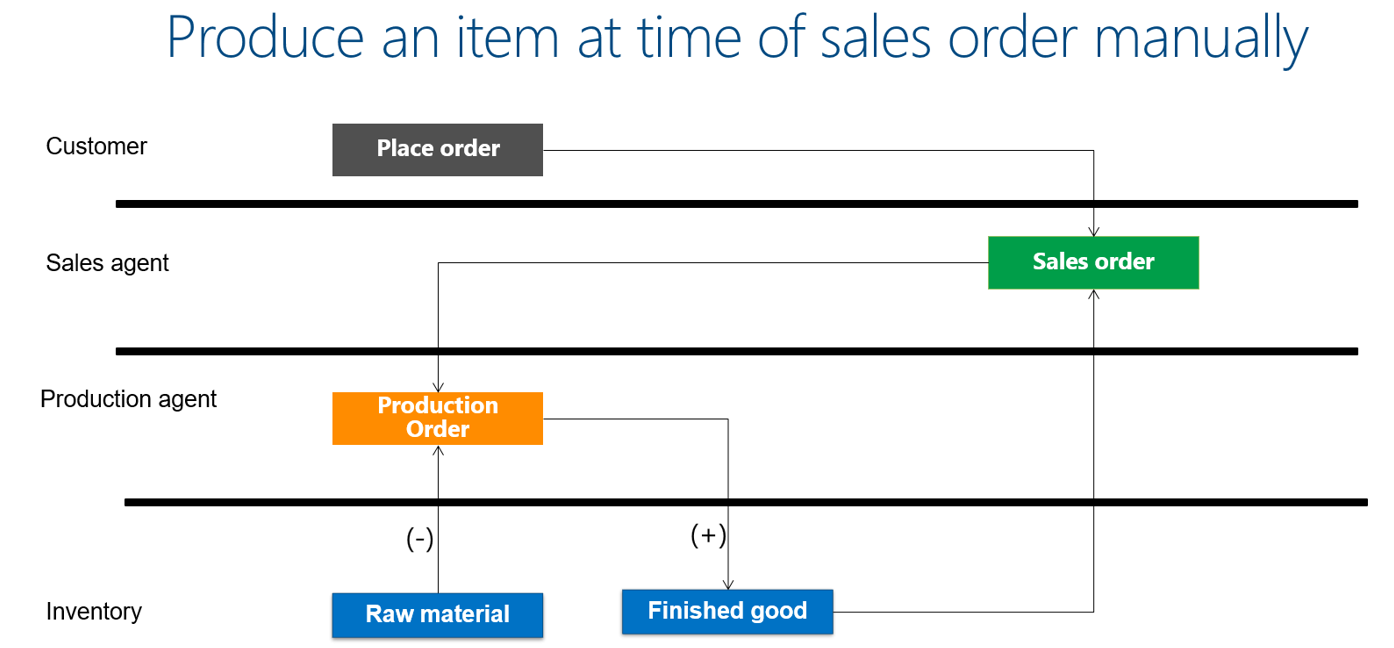Viewport: 1394px width, 648px height.
Task: Click the blue Finished good box
Action: point(727,611)
